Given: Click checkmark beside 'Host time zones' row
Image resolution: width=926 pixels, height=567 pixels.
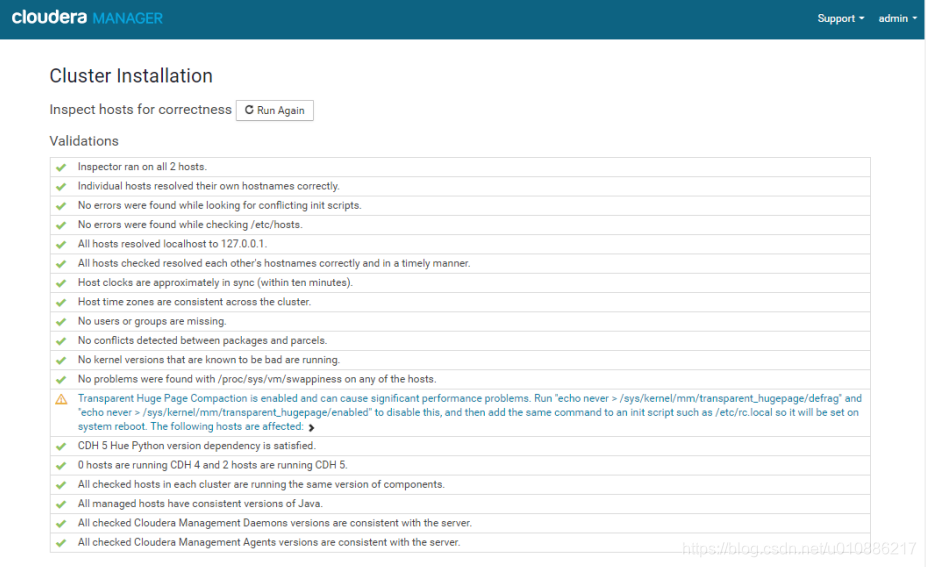Looking at the screenshot, I should (x=61, y=302).
